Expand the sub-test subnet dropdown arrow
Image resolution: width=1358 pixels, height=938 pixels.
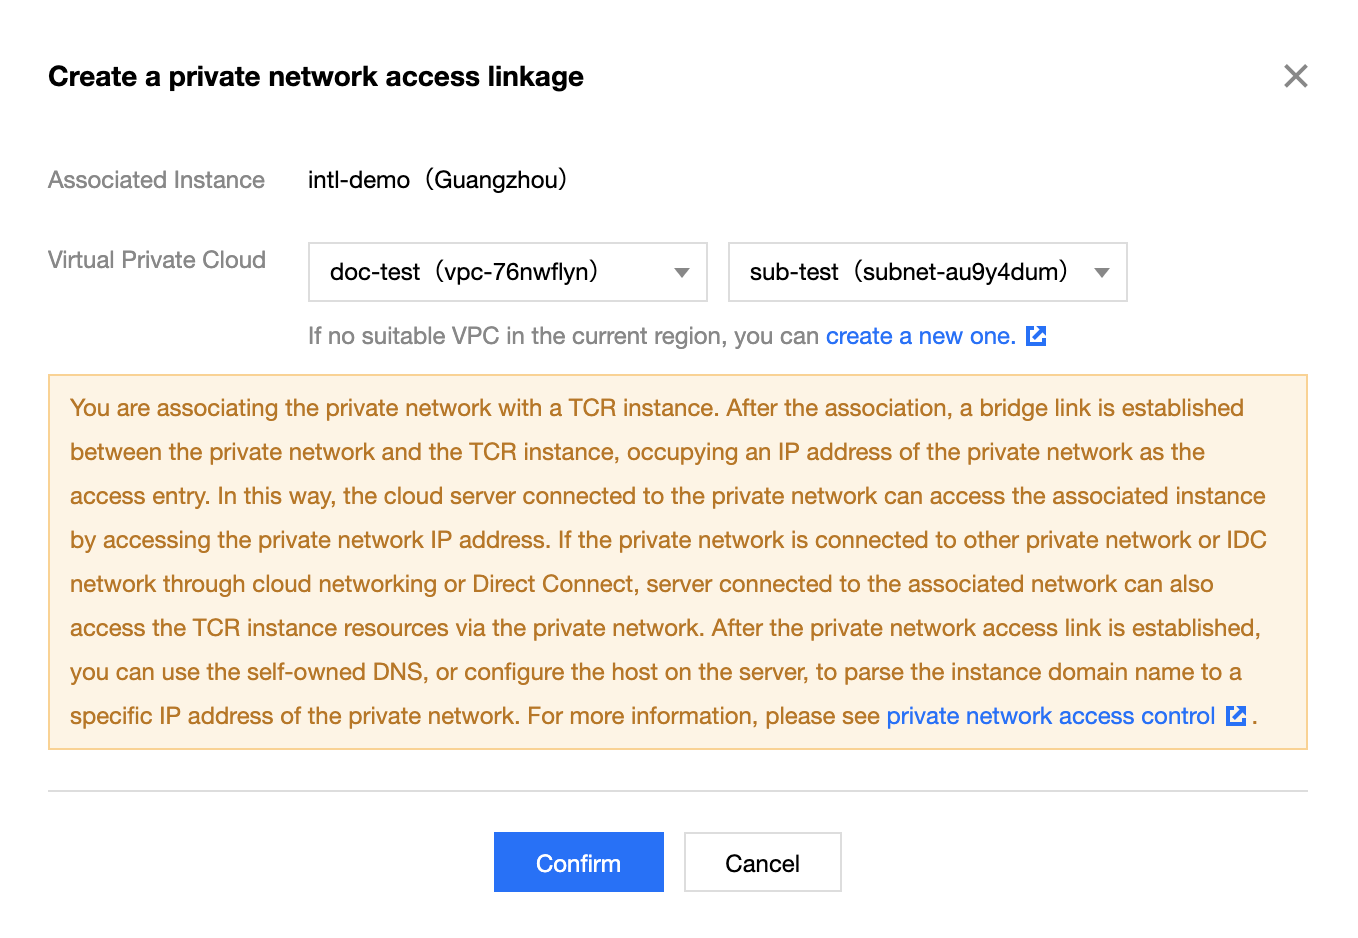1102,272
